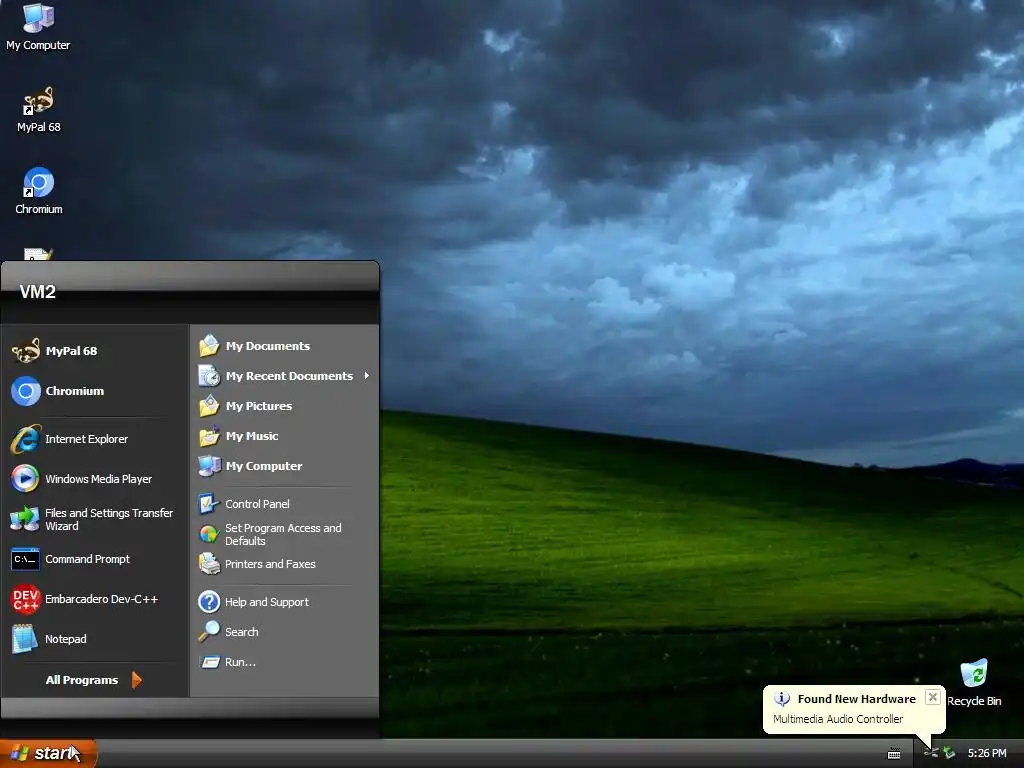Open My Music folder
Image resolution: width=1024 pixels, height=768 pixels.
coord(285,436)
